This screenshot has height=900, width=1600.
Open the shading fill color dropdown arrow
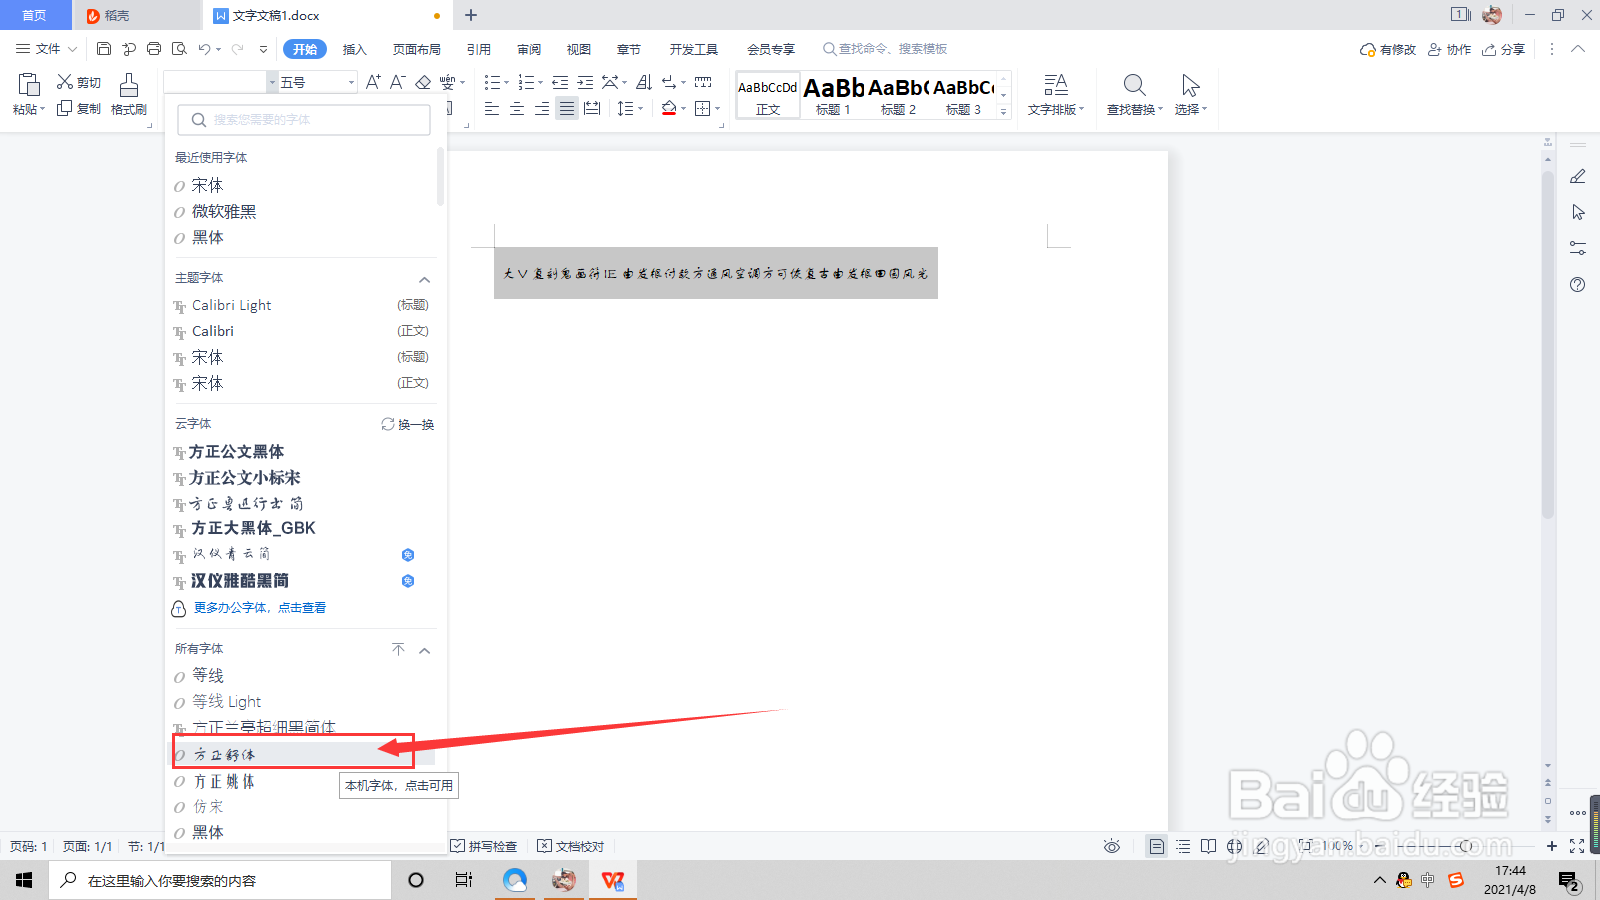pyautogui.click(x=684, y=108)
